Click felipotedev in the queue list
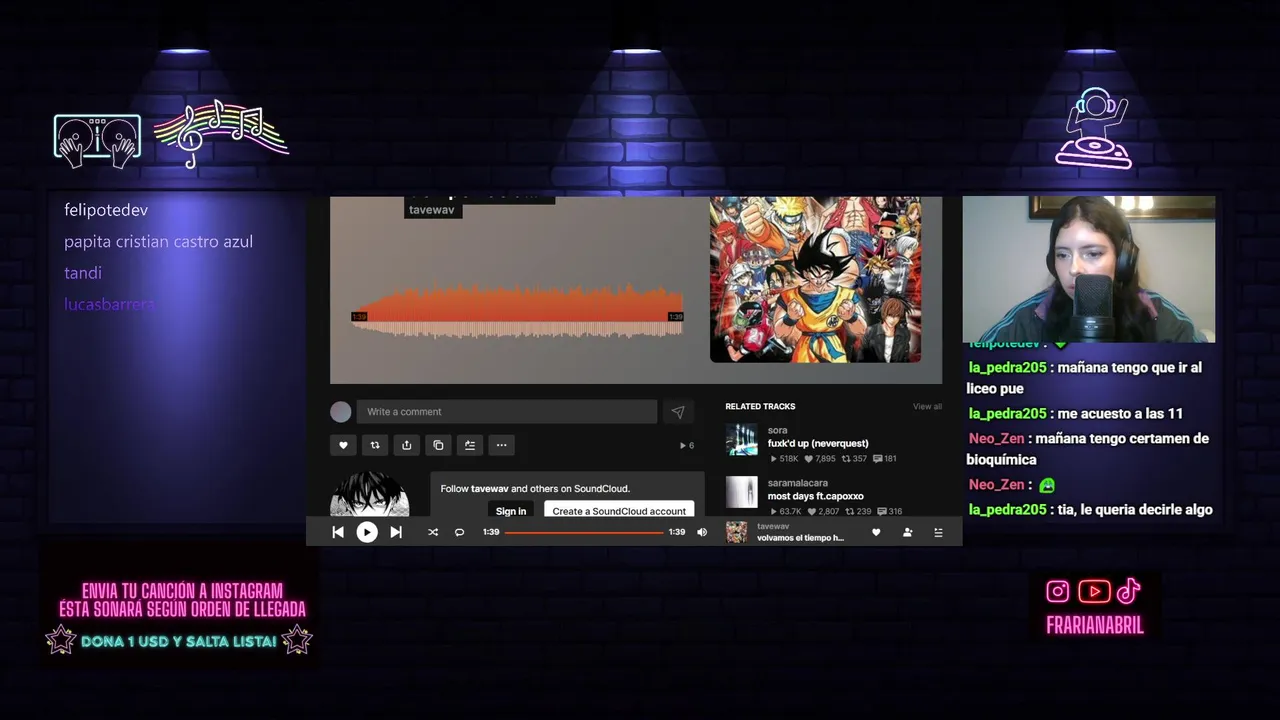 [x=106, y=210]
